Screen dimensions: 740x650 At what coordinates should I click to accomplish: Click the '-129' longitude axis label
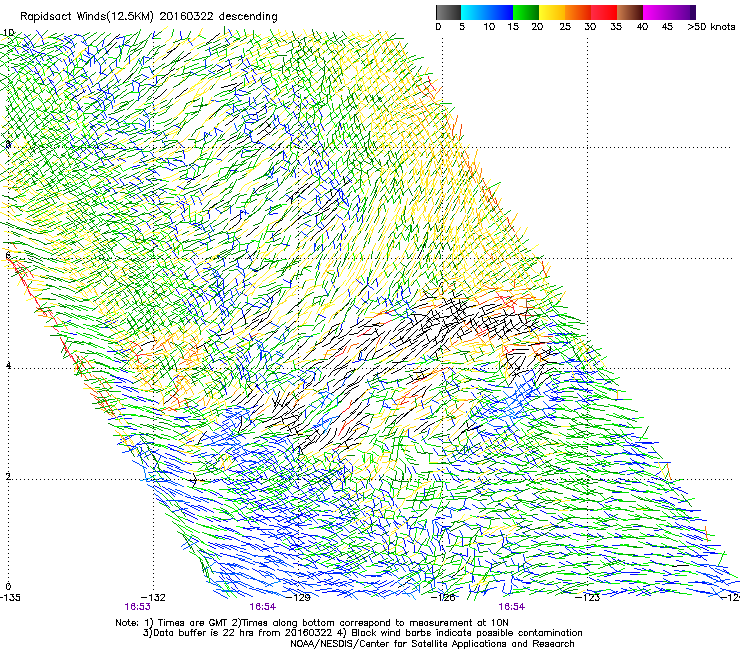298,597
